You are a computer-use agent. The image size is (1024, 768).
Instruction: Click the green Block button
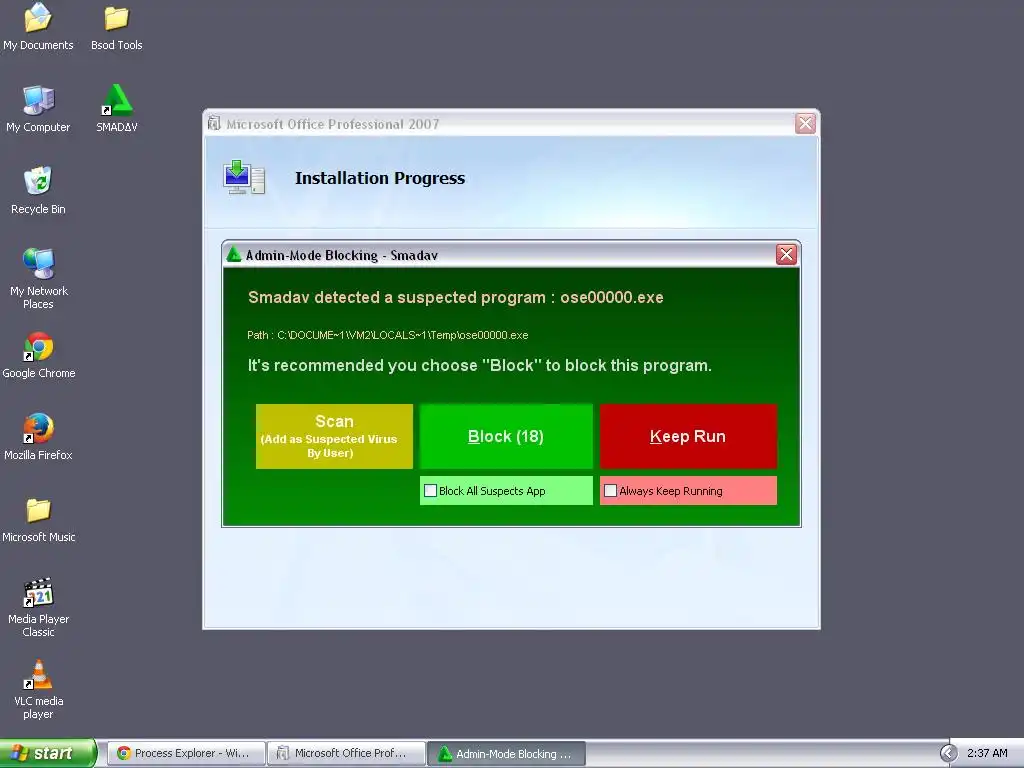[x=506, y=436]
